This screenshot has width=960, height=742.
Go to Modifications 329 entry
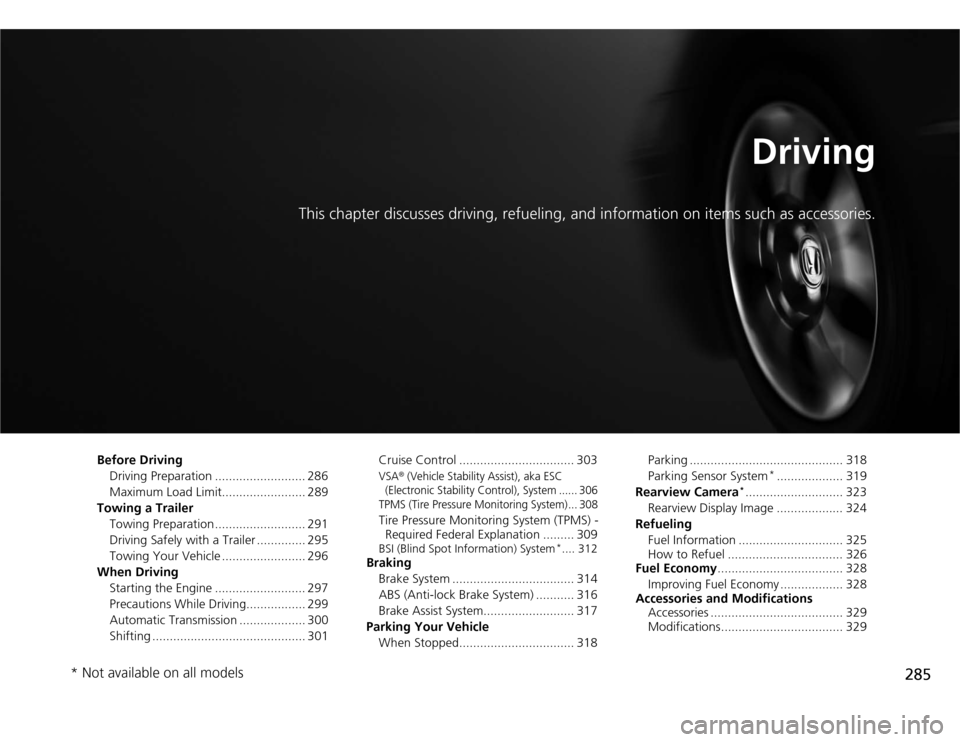(757, 626)
